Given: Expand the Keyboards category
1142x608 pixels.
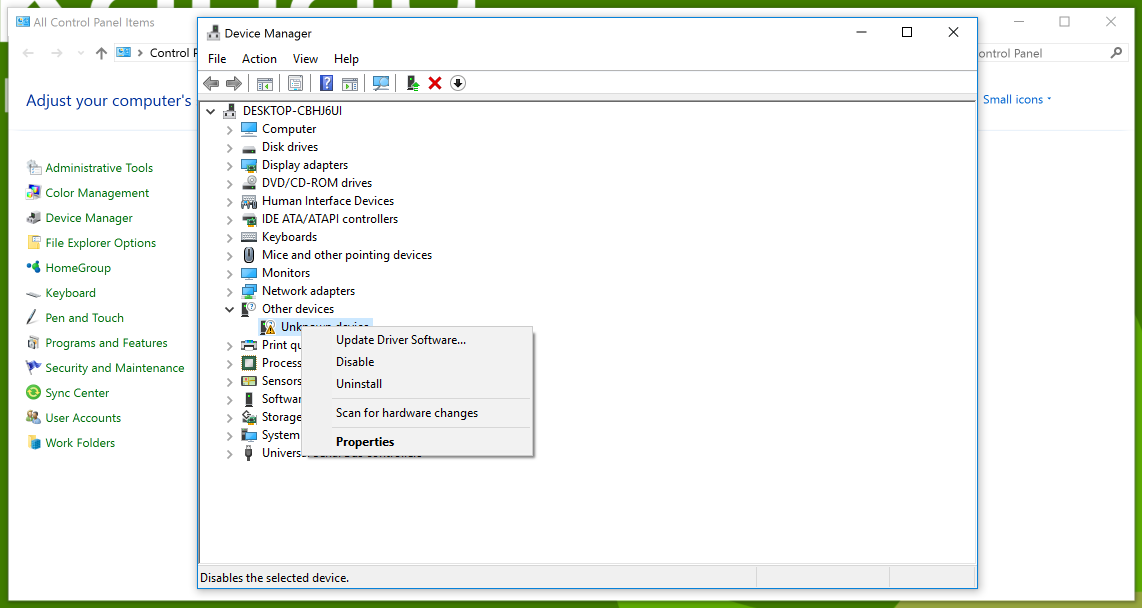Looking at the screenshot, I should 229,237.
